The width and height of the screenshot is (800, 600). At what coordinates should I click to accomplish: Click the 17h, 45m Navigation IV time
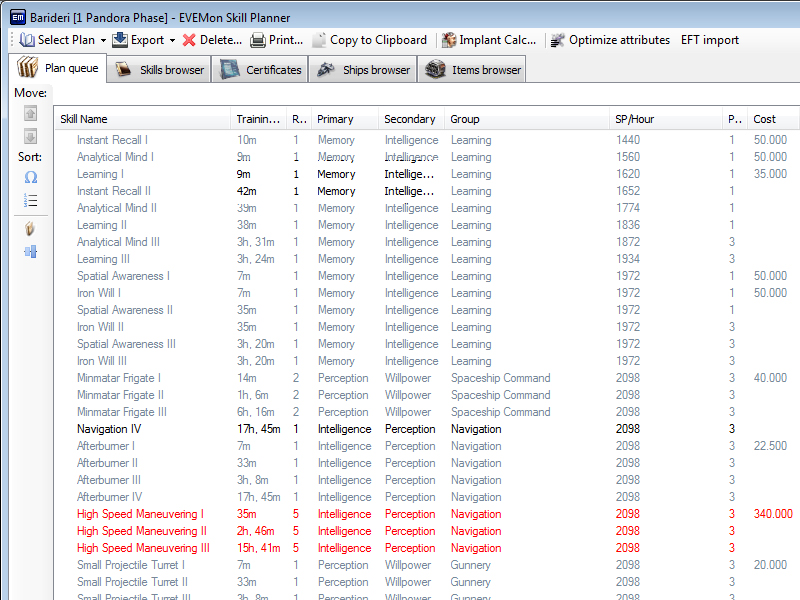click(x=259, y=429)
